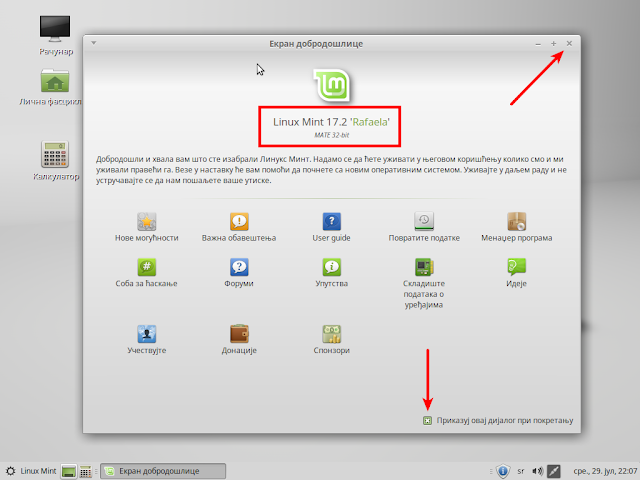Uncheck Приказуј овај дијалог при покретању

click(427, 420)
